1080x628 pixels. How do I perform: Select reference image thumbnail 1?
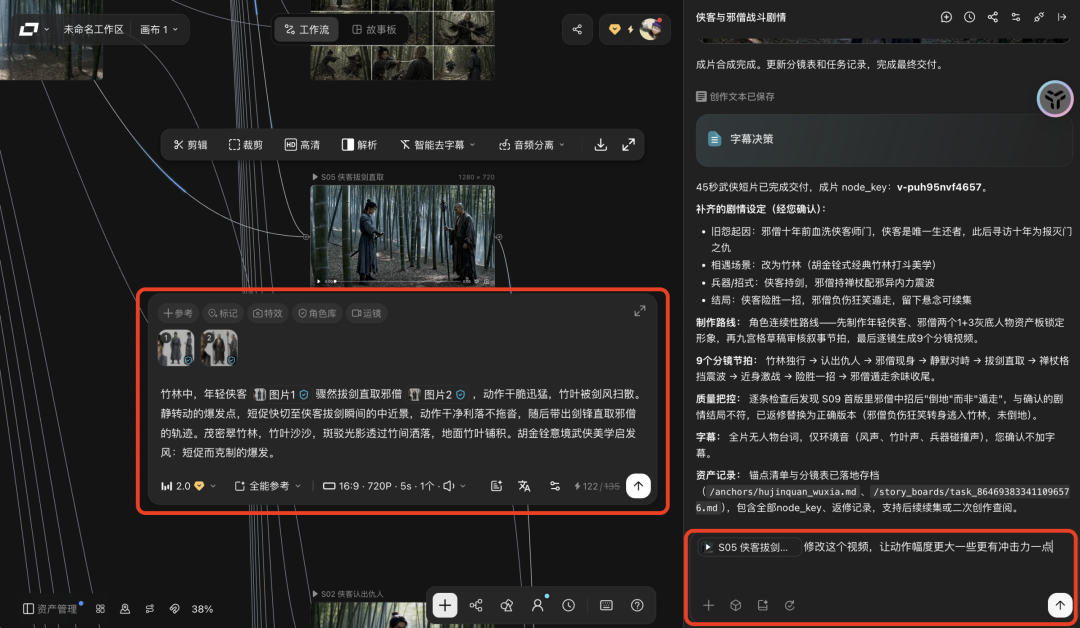point(176,348)
